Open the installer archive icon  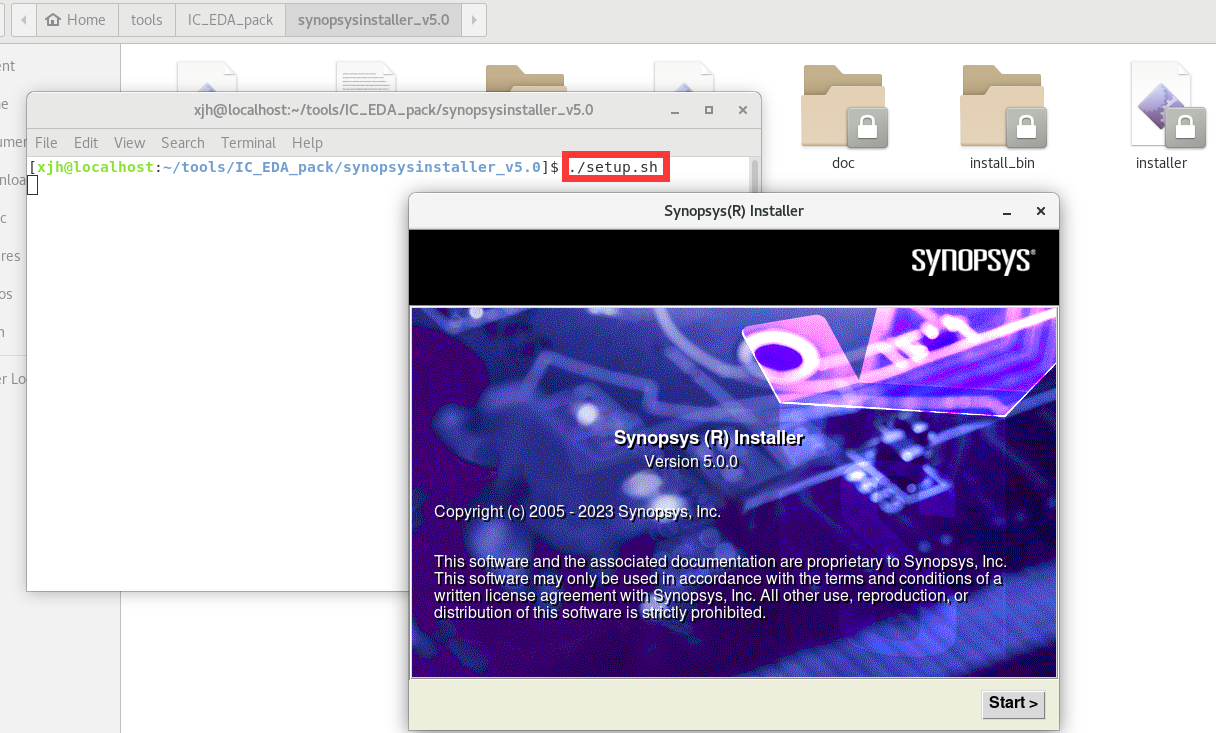coord(1161,104)
